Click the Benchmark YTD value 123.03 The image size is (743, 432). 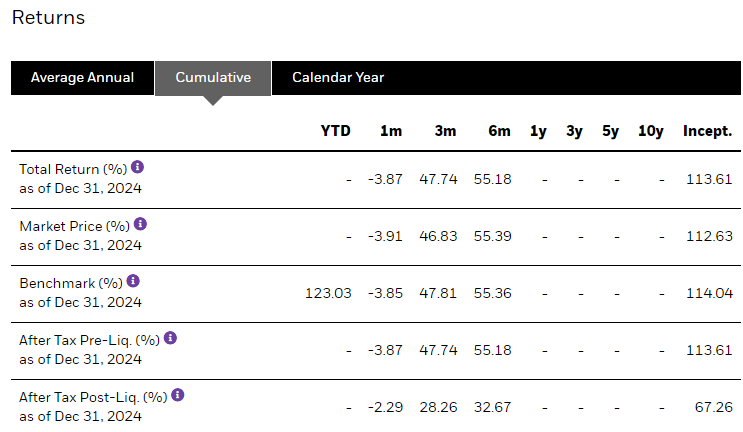click(328, 293)
